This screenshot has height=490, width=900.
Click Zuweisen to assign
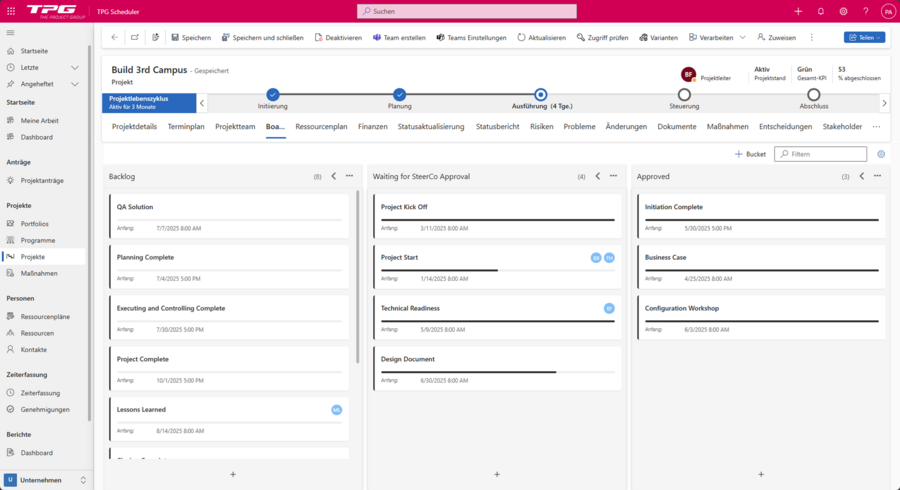(777, 37)
